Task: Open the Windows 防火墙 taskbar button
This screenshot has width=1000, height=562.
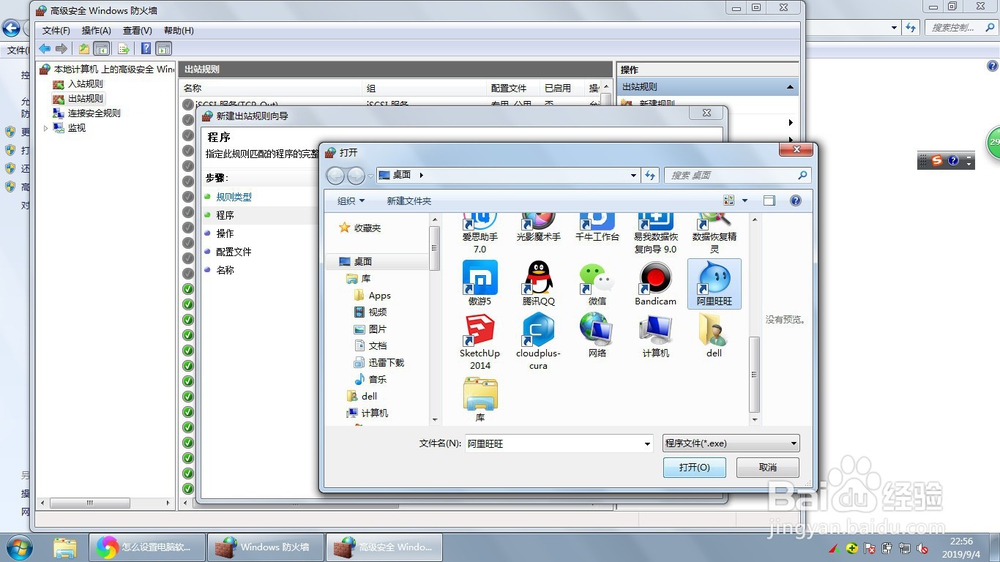Action: [x=266, y=547]
